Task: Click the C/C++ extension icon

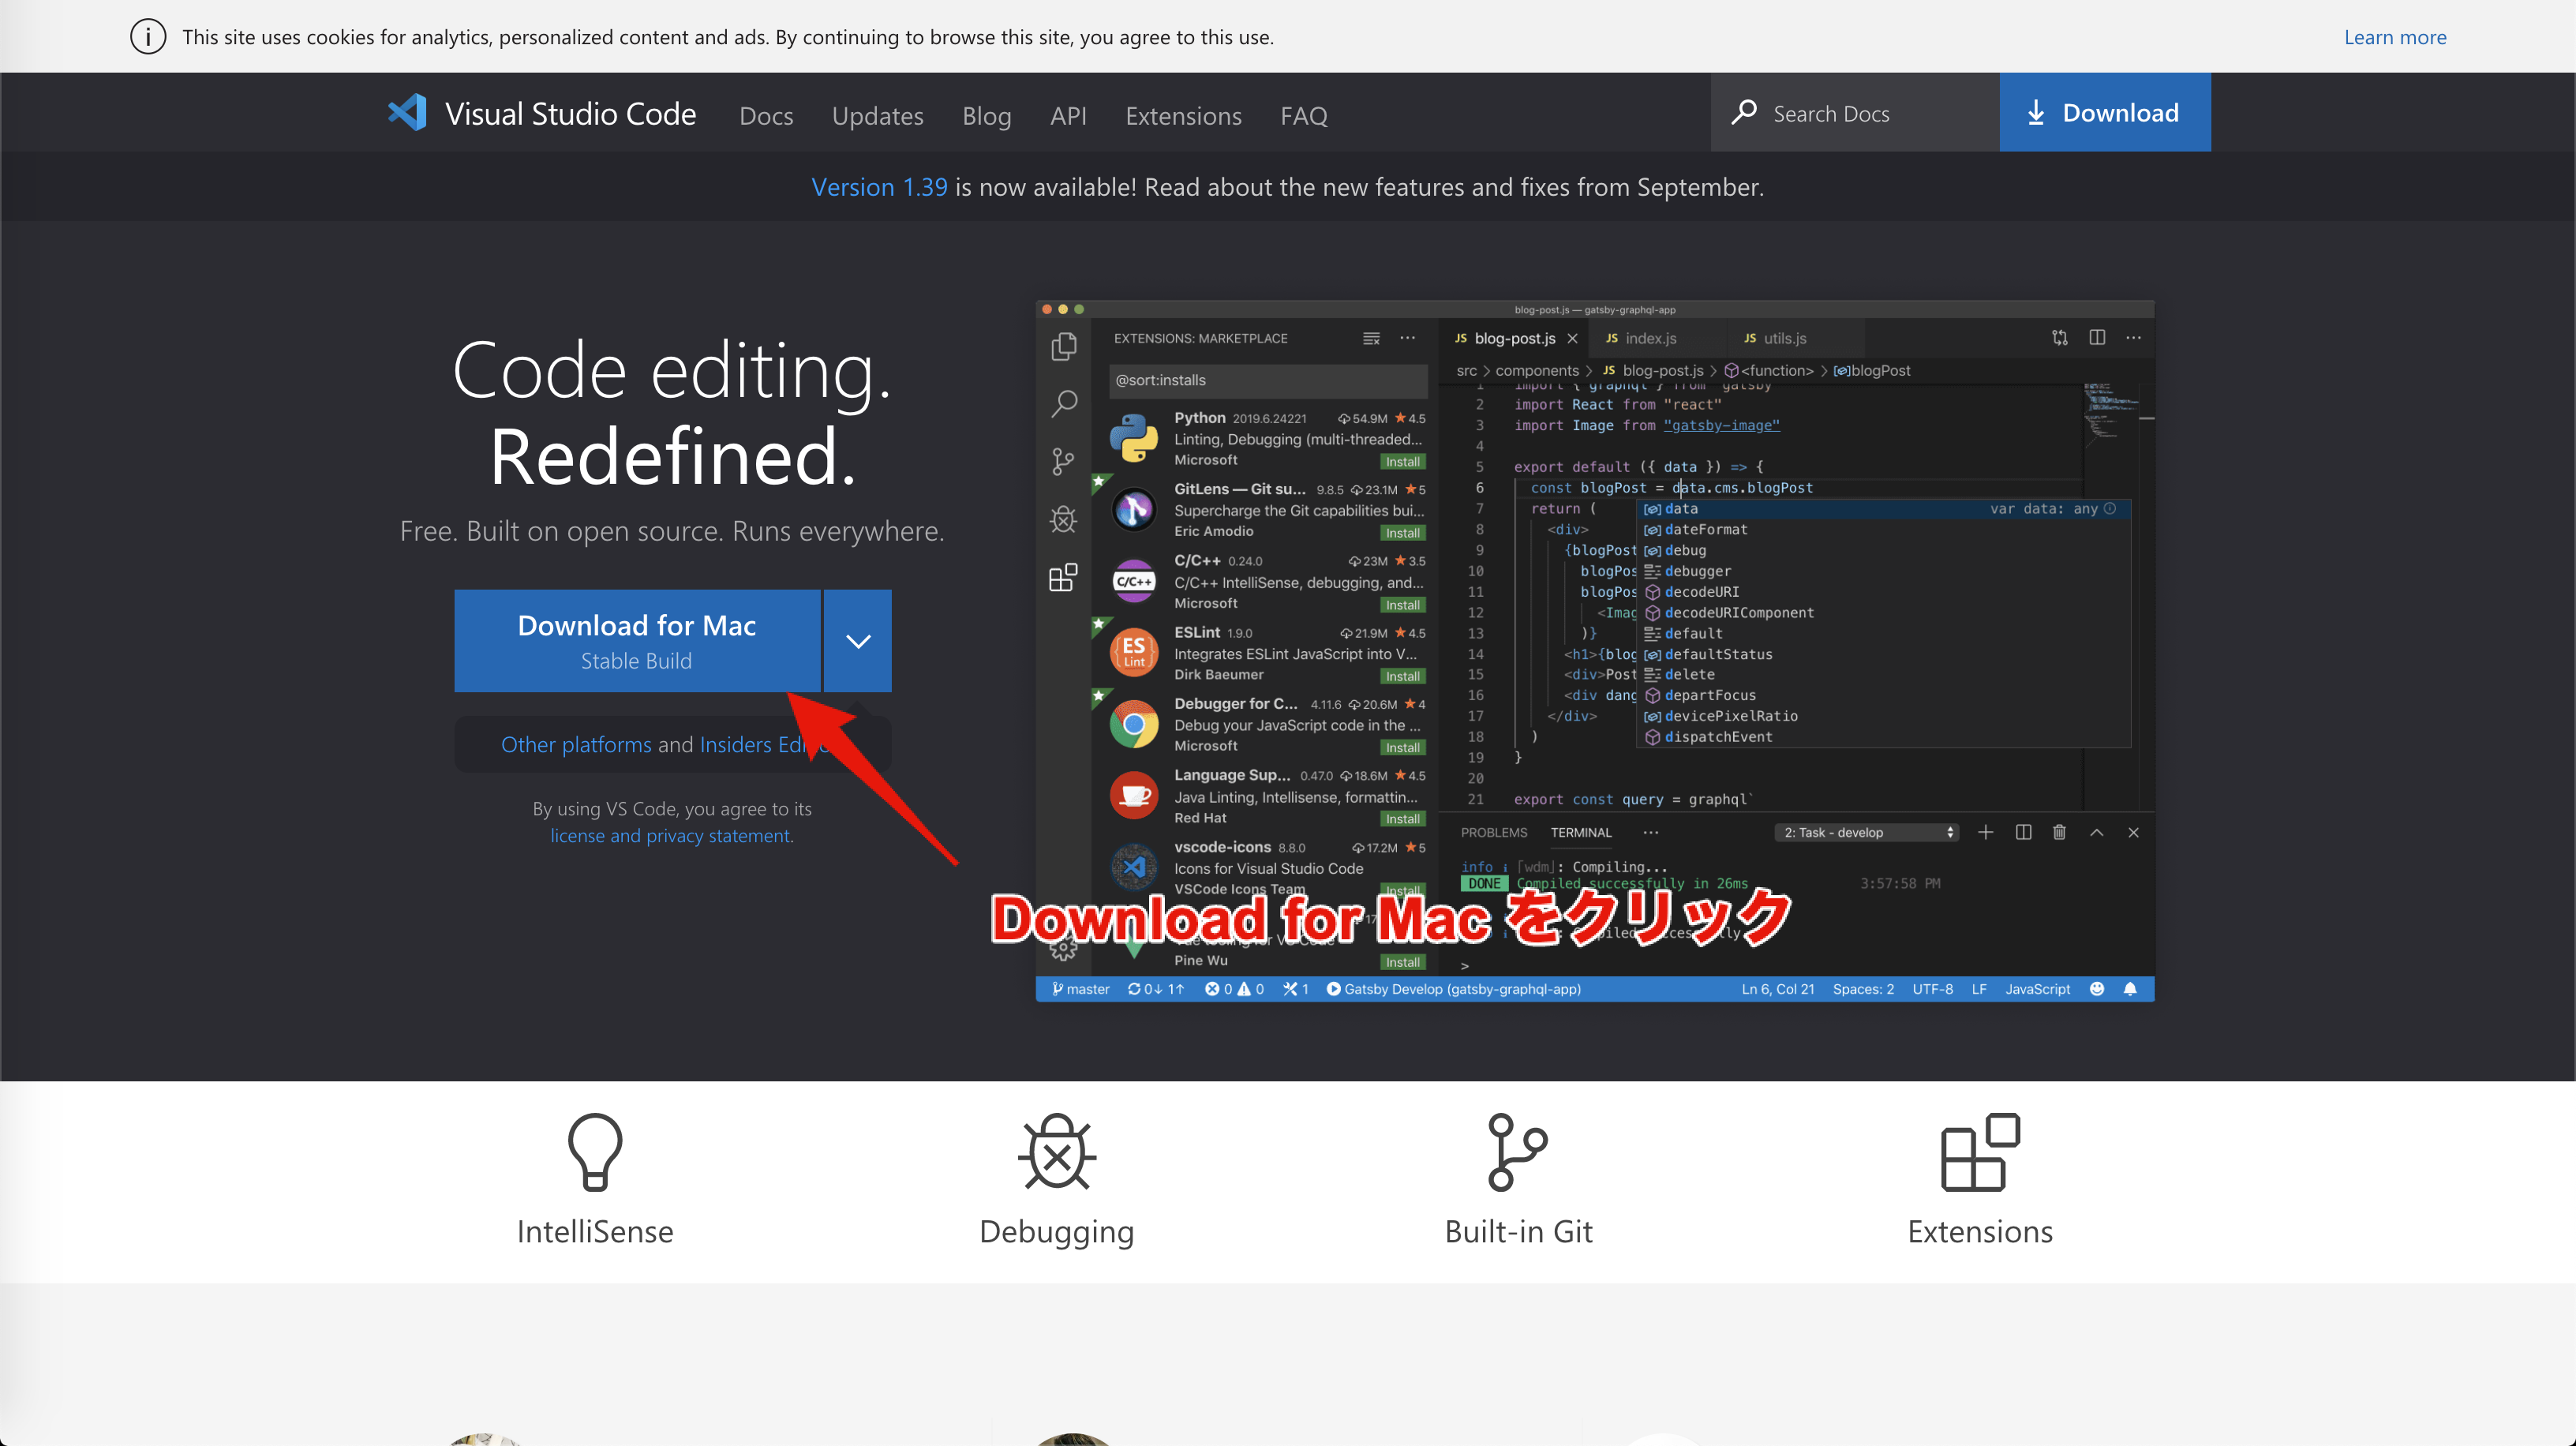Action: pos(1134,581)
